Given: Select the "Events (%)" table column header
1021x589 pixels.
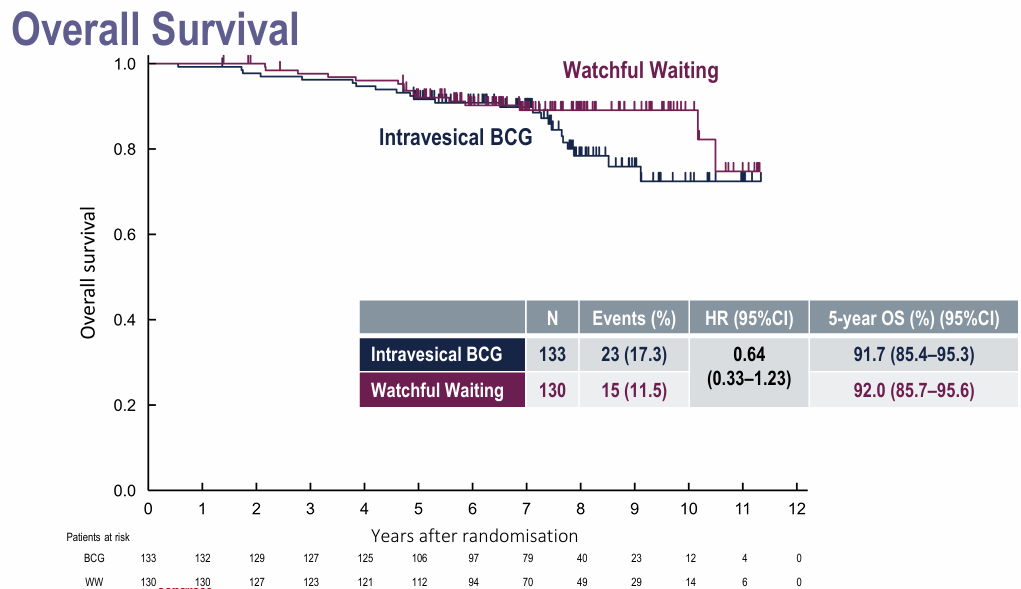Looking at the screenshot, I should point(634,318).
